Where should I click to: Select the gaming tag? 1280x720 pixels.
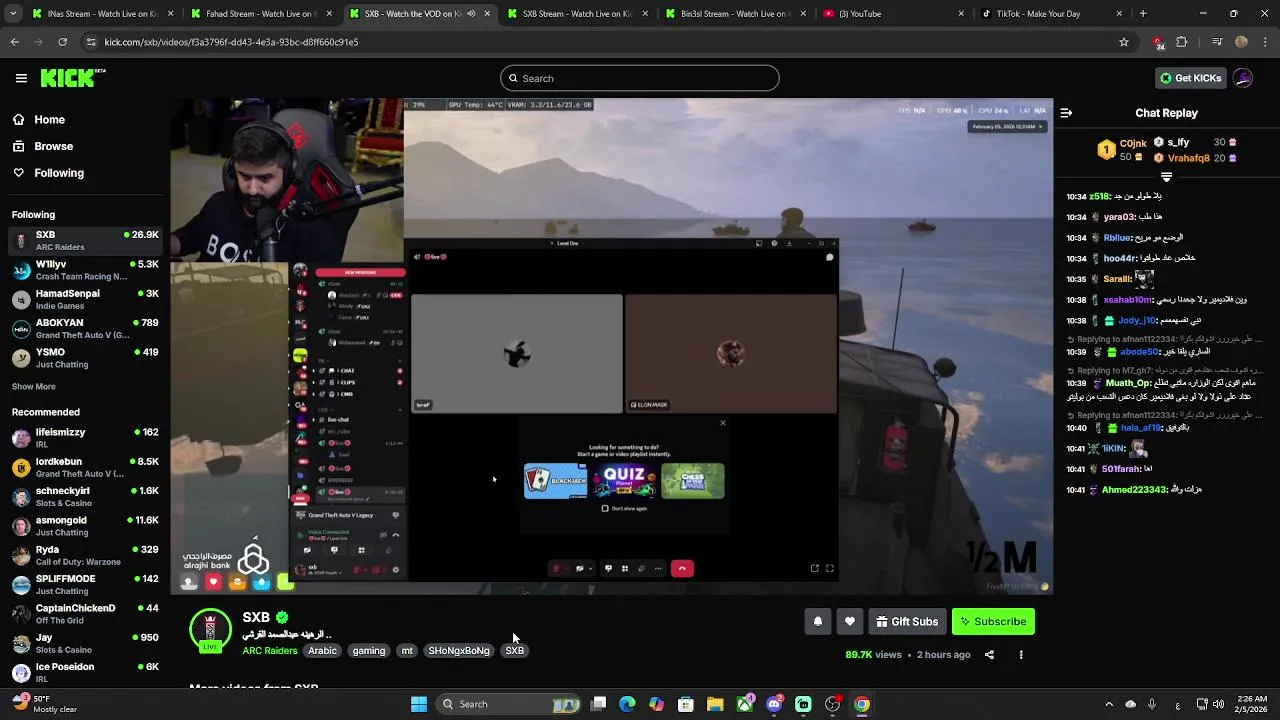369,651
